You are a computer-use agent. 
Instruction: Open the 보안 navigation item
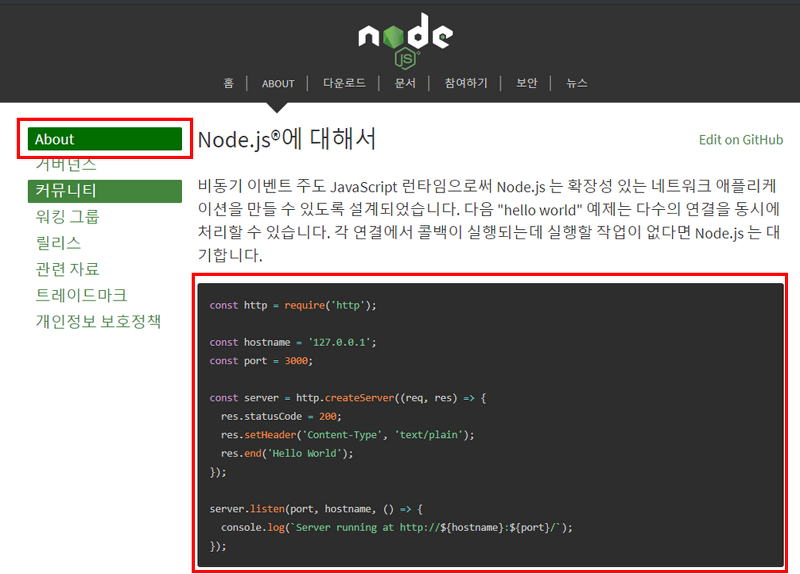(x=527, y=83)
